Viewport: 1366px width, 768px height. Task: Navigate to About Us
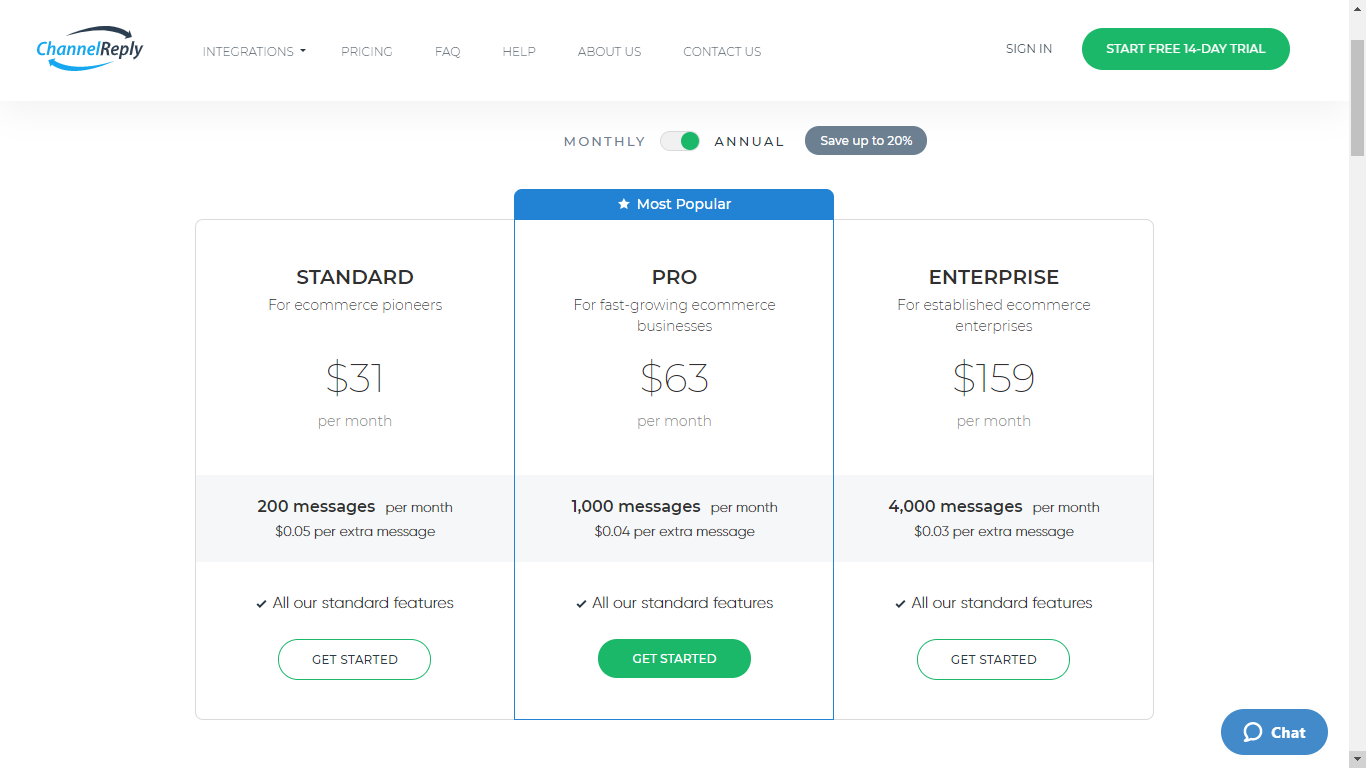click(610, 51)
